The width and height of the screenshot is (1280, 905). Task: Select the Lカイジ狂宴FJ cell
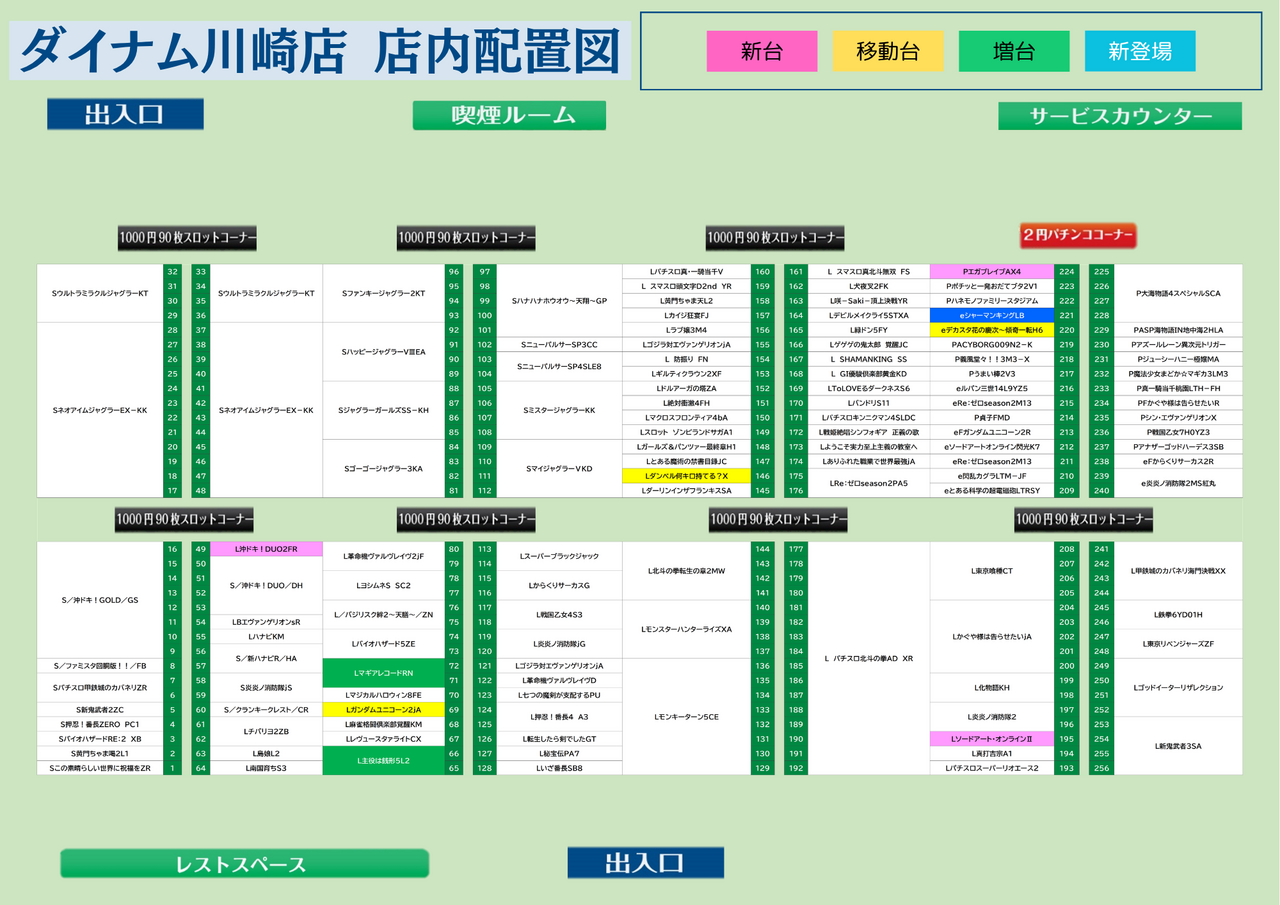[x=687, y=315]
